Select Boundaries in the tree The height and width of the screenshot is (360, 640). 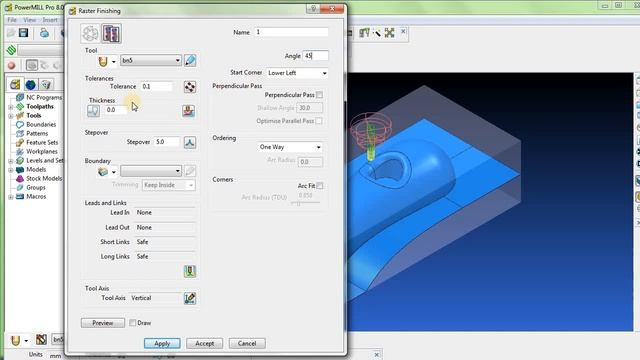coord(41,124)
